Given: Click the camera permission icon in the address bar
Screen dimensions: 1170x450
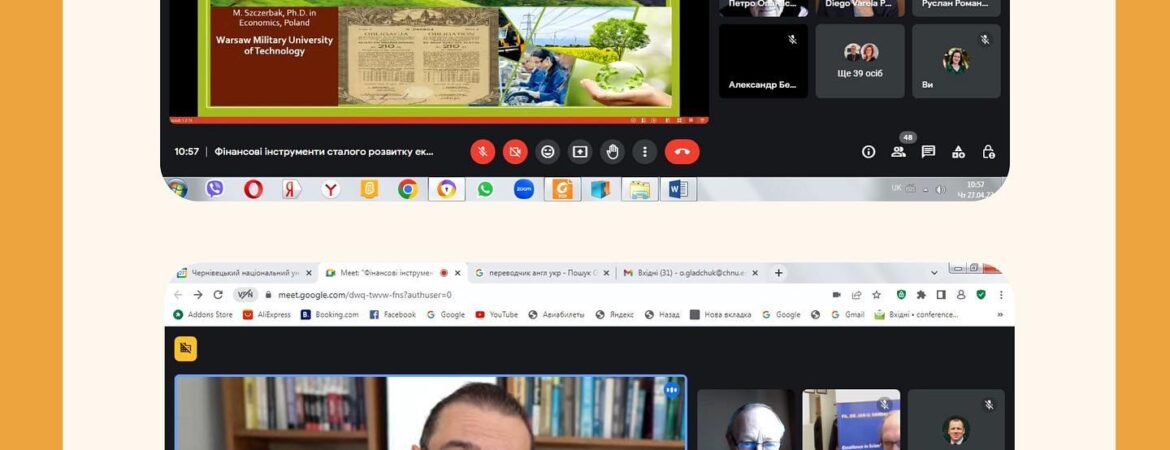Looking at the screenshot, I should pos(836,295).
